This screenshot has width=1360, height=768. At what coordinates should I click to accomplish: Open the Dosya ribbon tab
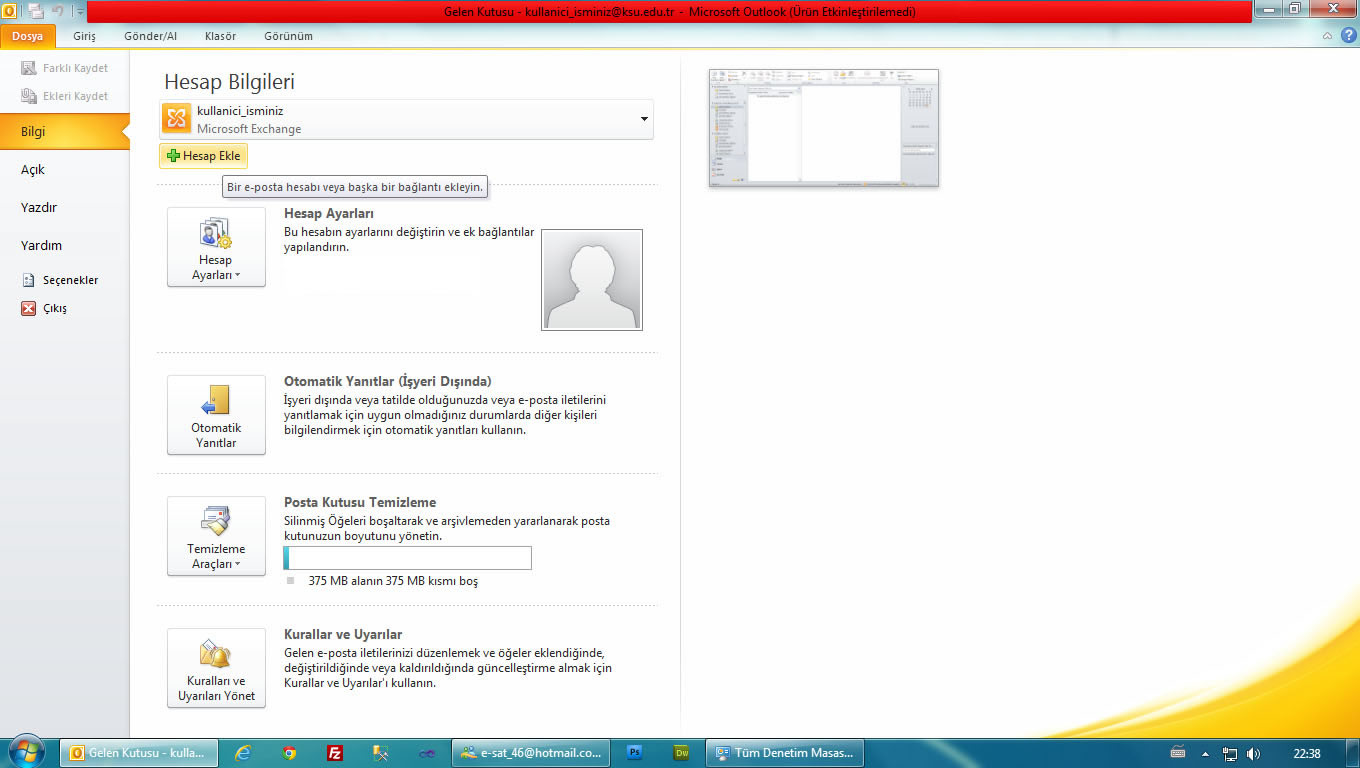click(x=27, y=36)
